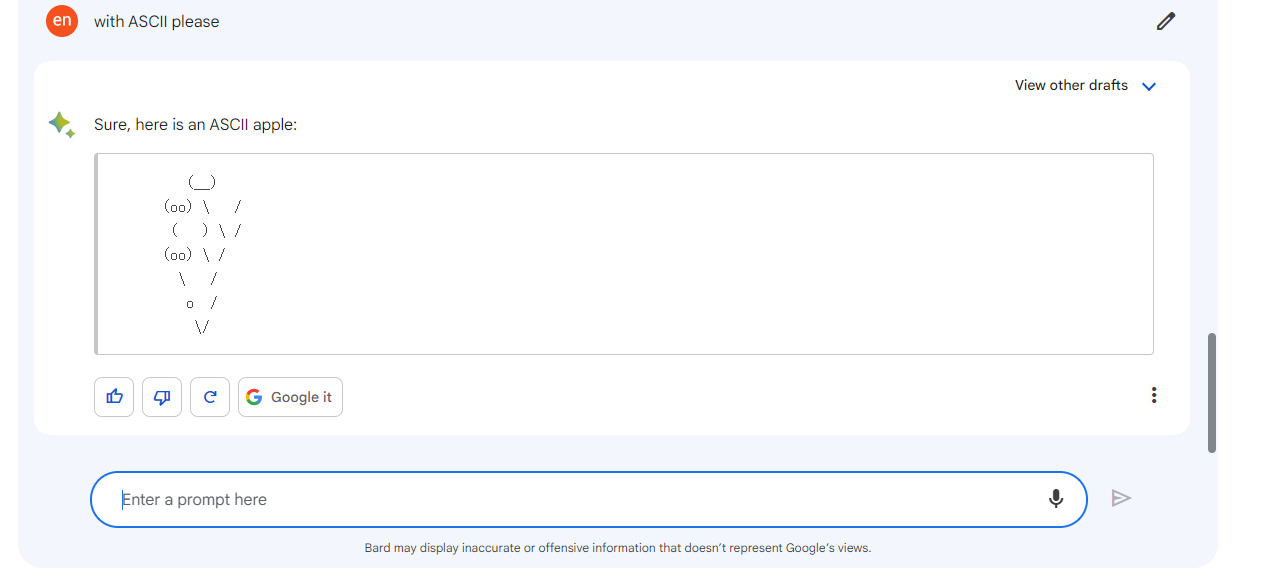
Task: Click the Google 'G' logo
Action: tap(254, 397)
